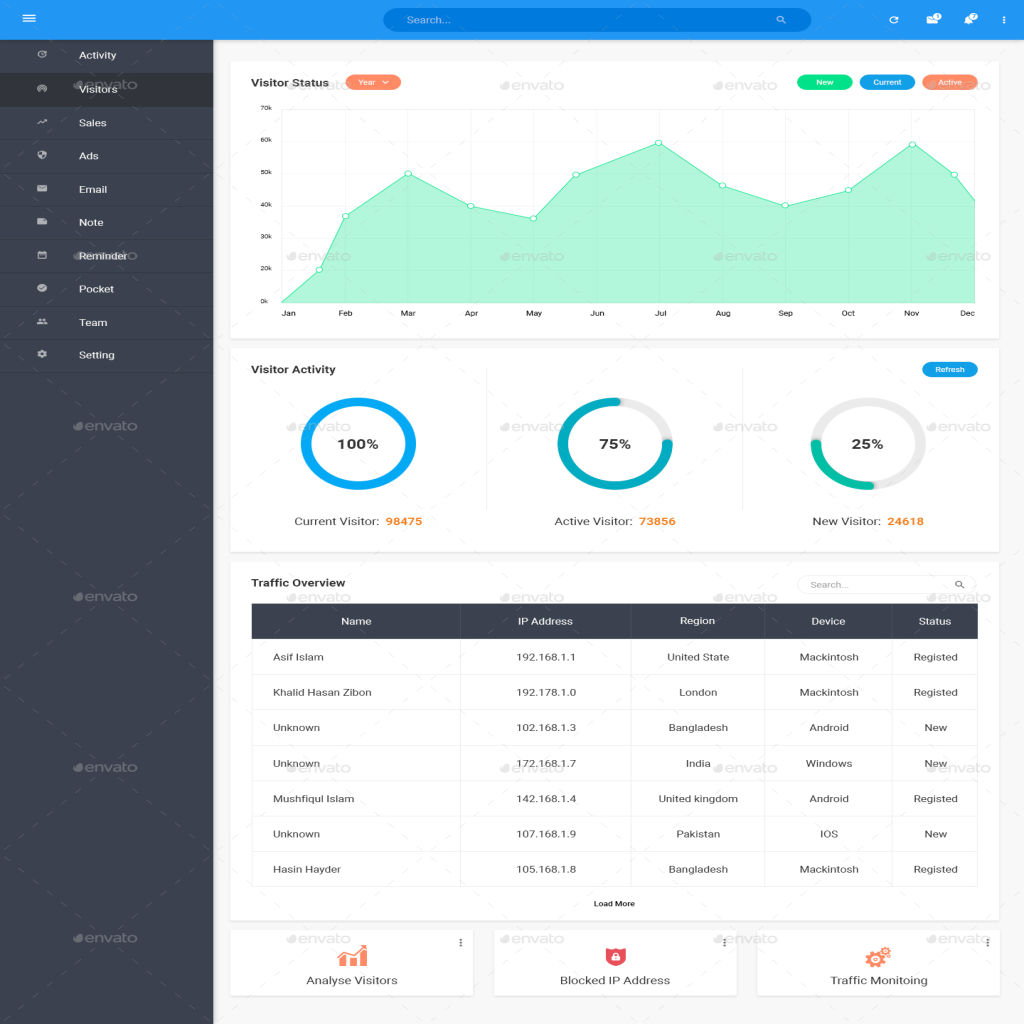Expand the Analyse Visitors card options menu

461,942
